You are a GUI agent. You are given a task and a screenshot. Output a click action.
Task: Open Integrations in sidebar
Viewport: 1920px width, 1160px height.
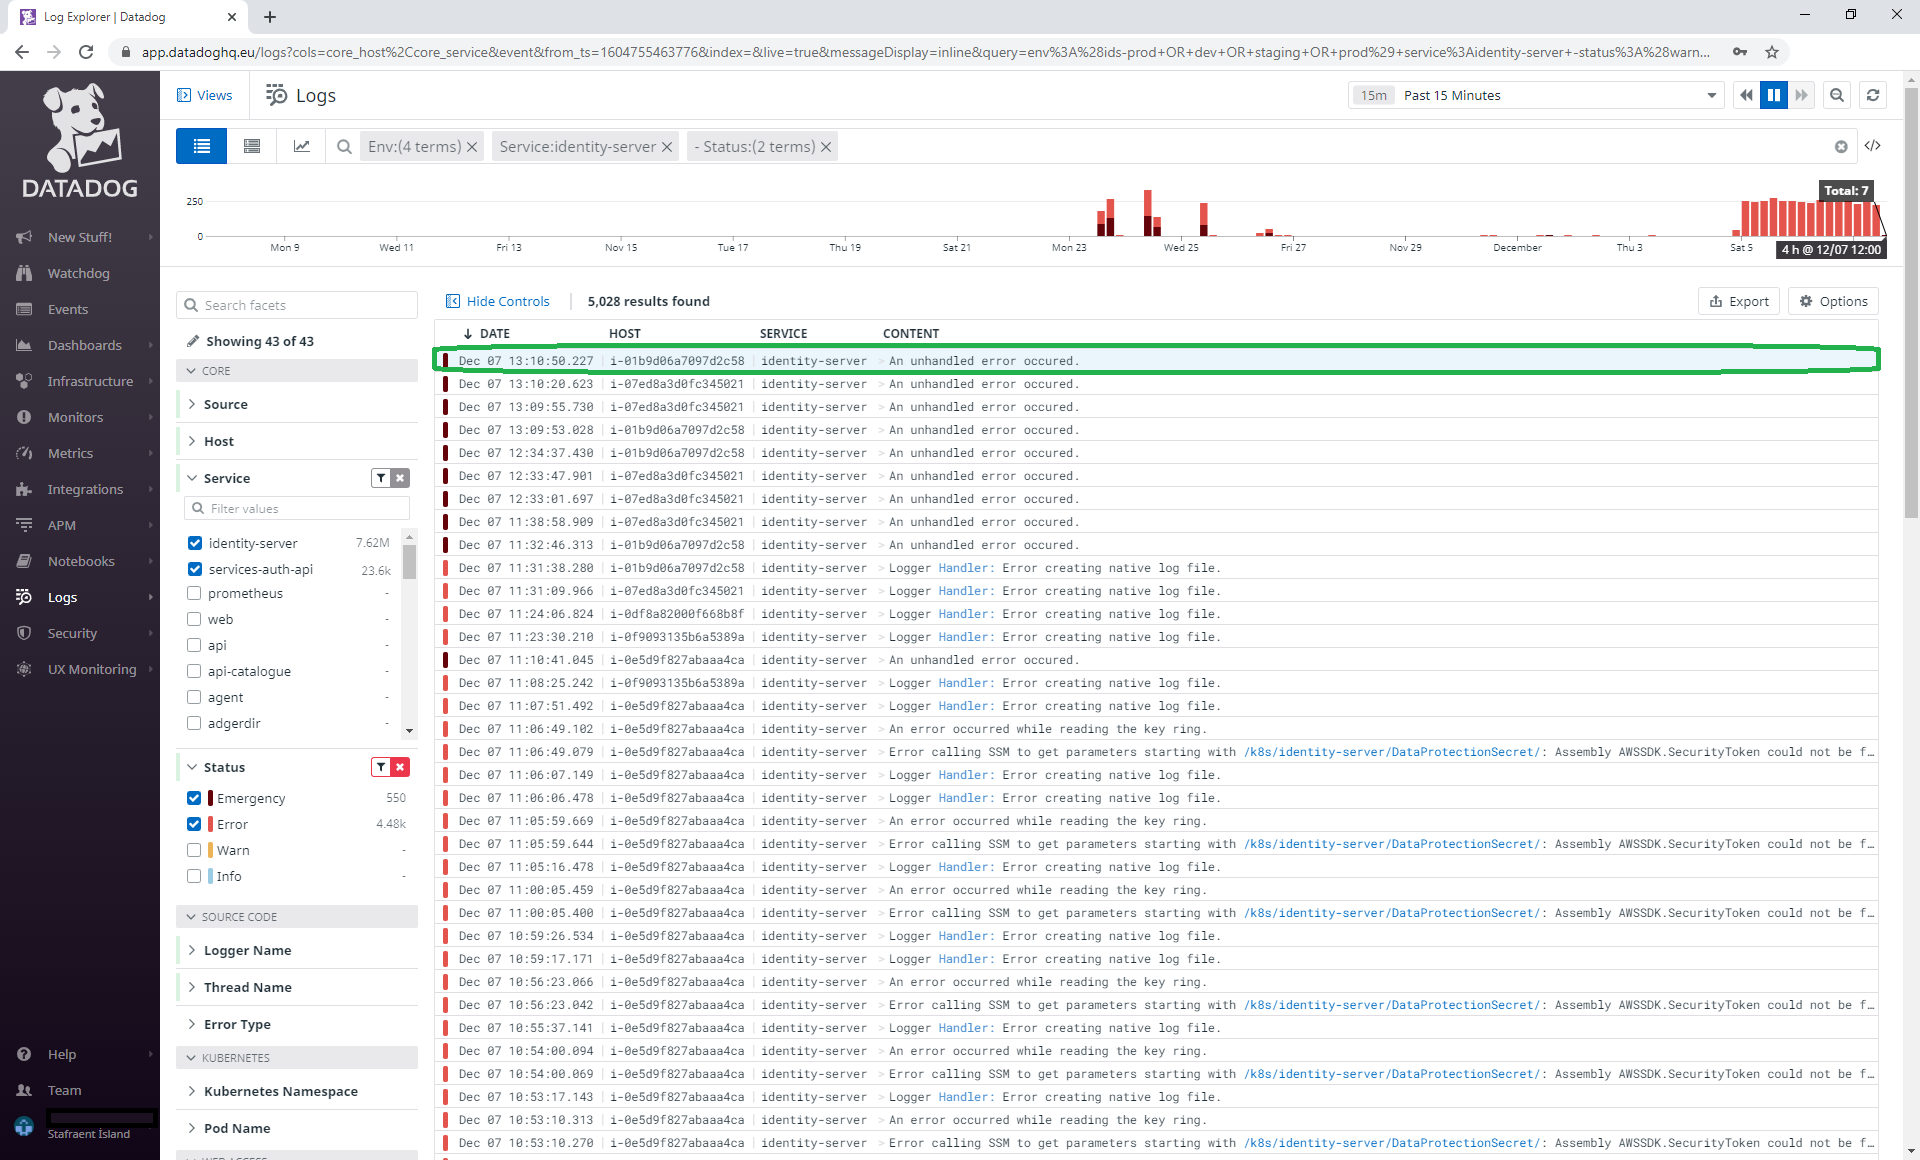[80, 489]
